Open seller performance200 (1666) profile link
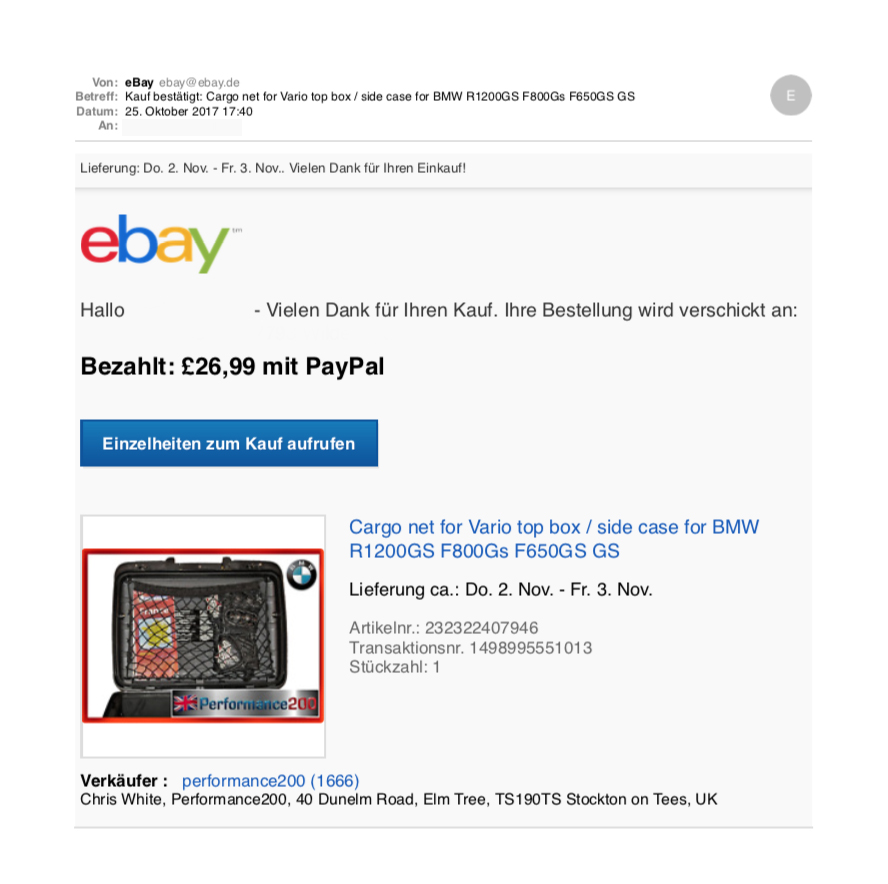The image size is (888, 884). [270, 781]
